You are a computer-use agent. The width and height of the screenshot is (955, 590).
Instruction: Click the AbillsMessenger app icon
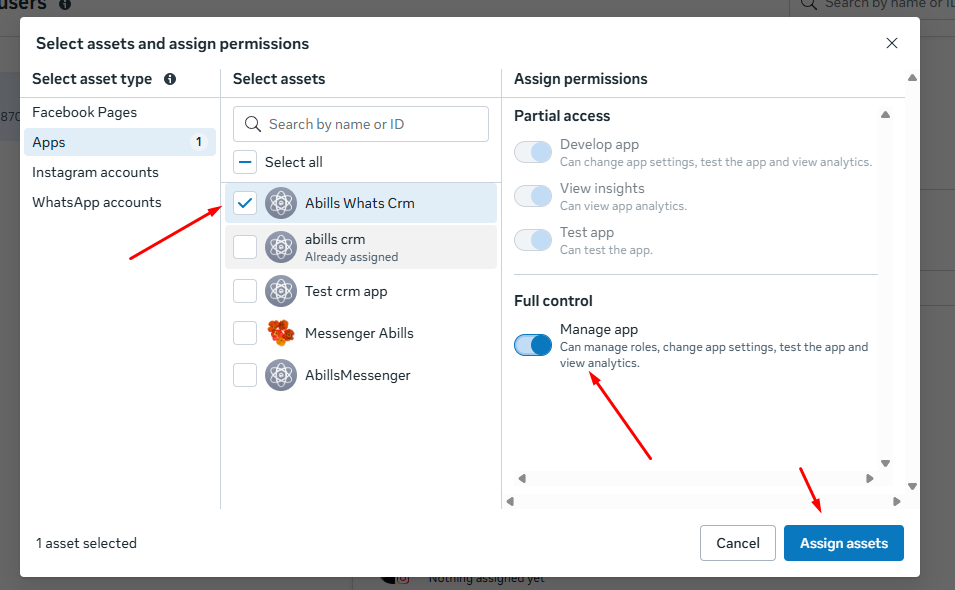pyautogui.click(x=281, y=375)
